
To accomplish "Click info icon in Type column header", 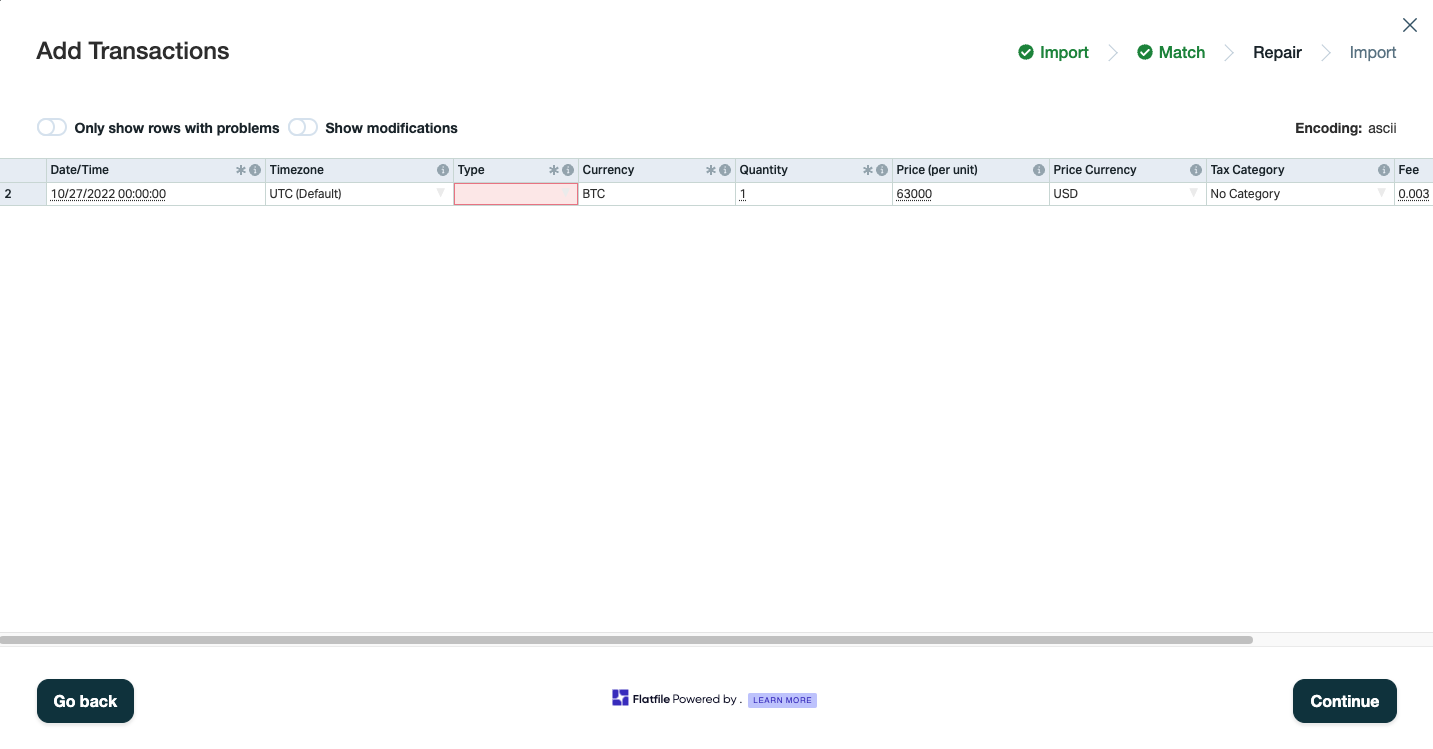I will (x=568, y=170).
